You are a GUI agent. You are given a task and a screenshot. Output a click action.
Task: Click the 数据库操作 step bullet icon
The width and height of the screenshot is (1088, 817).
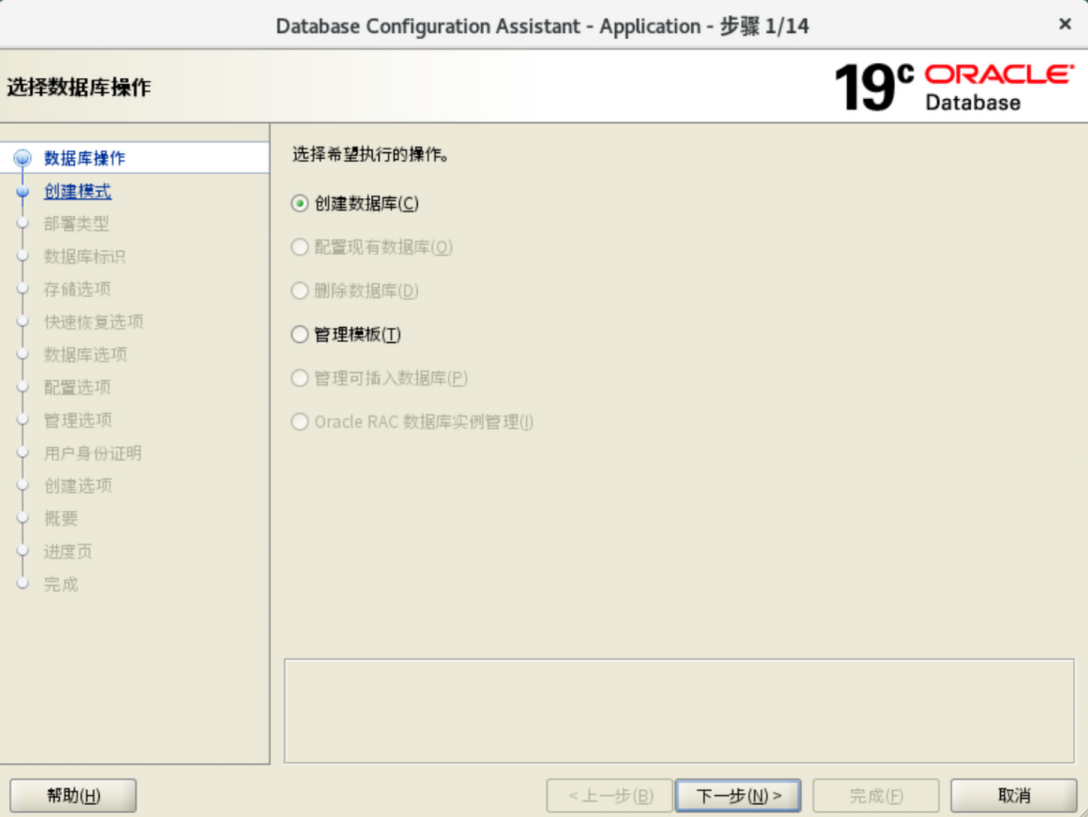click(x=23, y=158)
